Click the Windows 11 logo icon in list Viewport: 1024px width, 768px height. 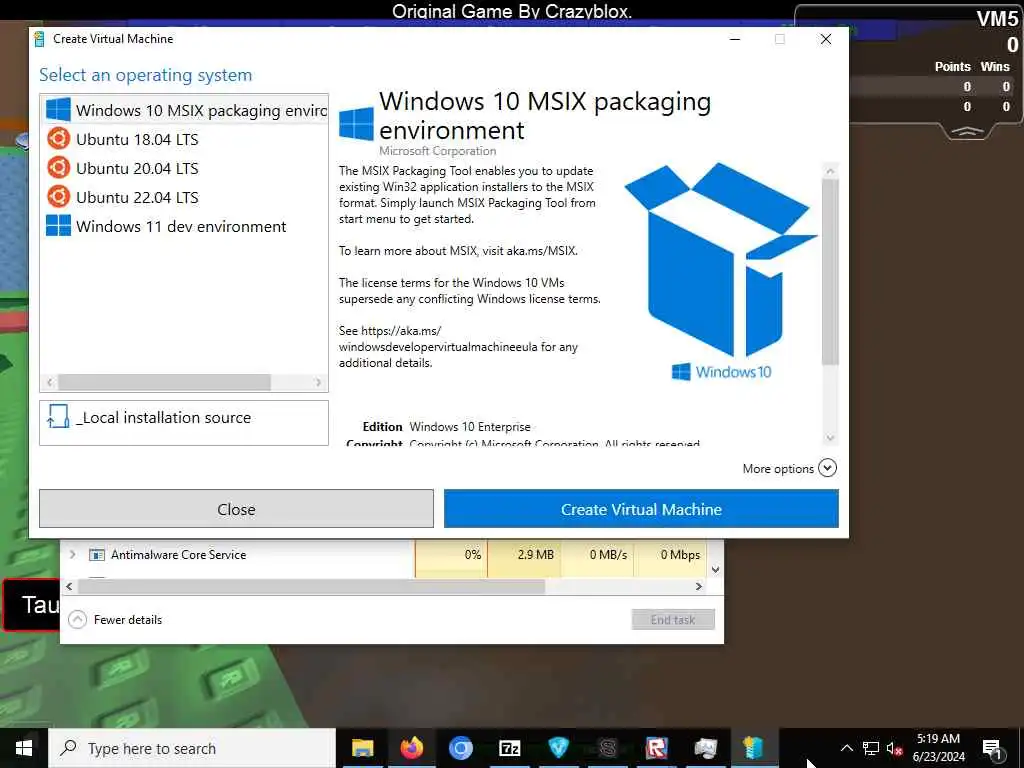coord(58,226)
